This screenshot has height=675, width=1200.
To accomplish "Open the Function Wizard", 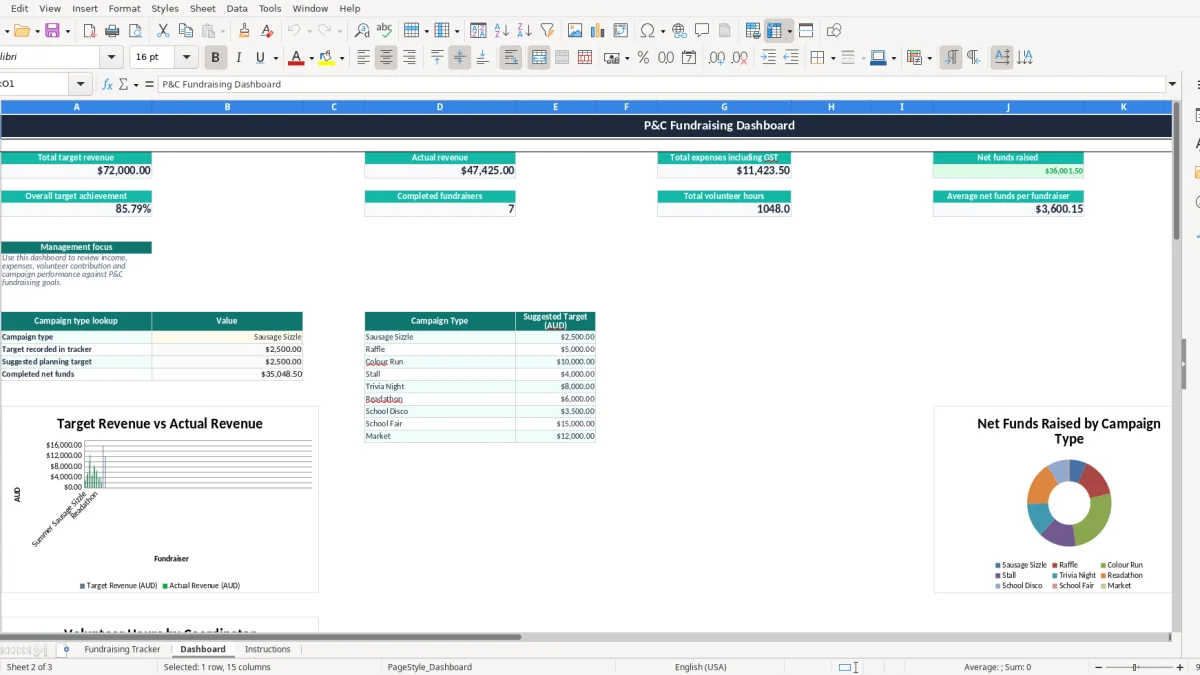I will [108, 84].
